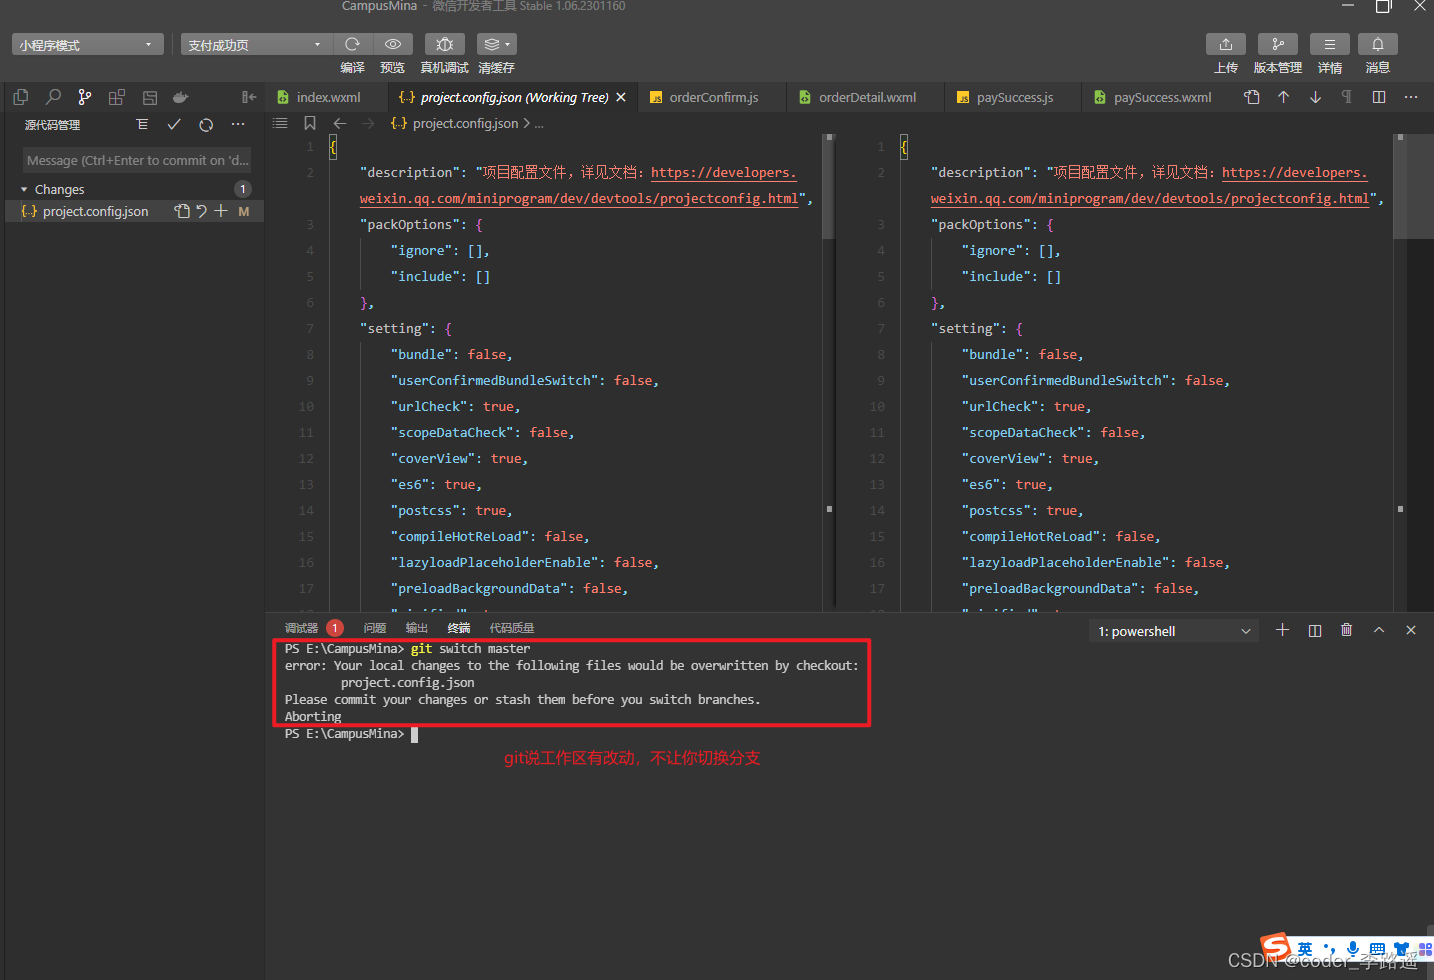
Task: Click the compile (编译) refresh icon
Action: 352,44
